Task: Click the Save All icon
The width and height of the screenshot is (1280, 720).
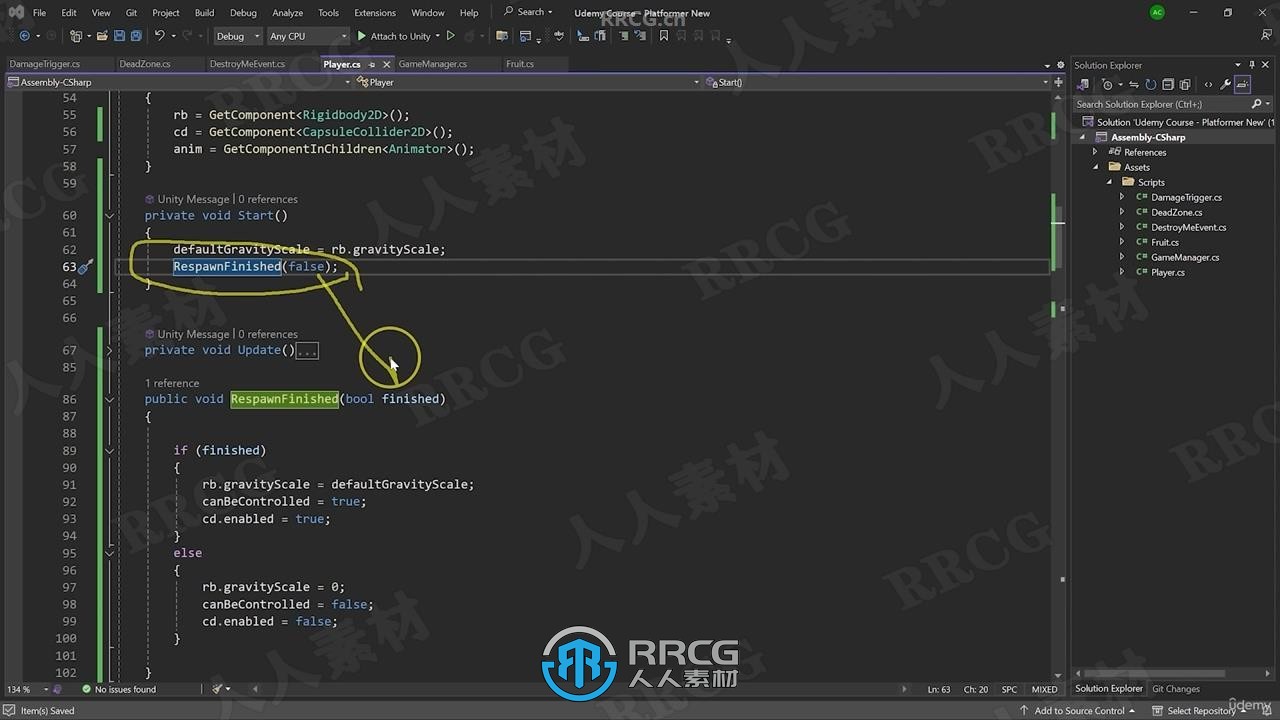Action: click(135, 36)
